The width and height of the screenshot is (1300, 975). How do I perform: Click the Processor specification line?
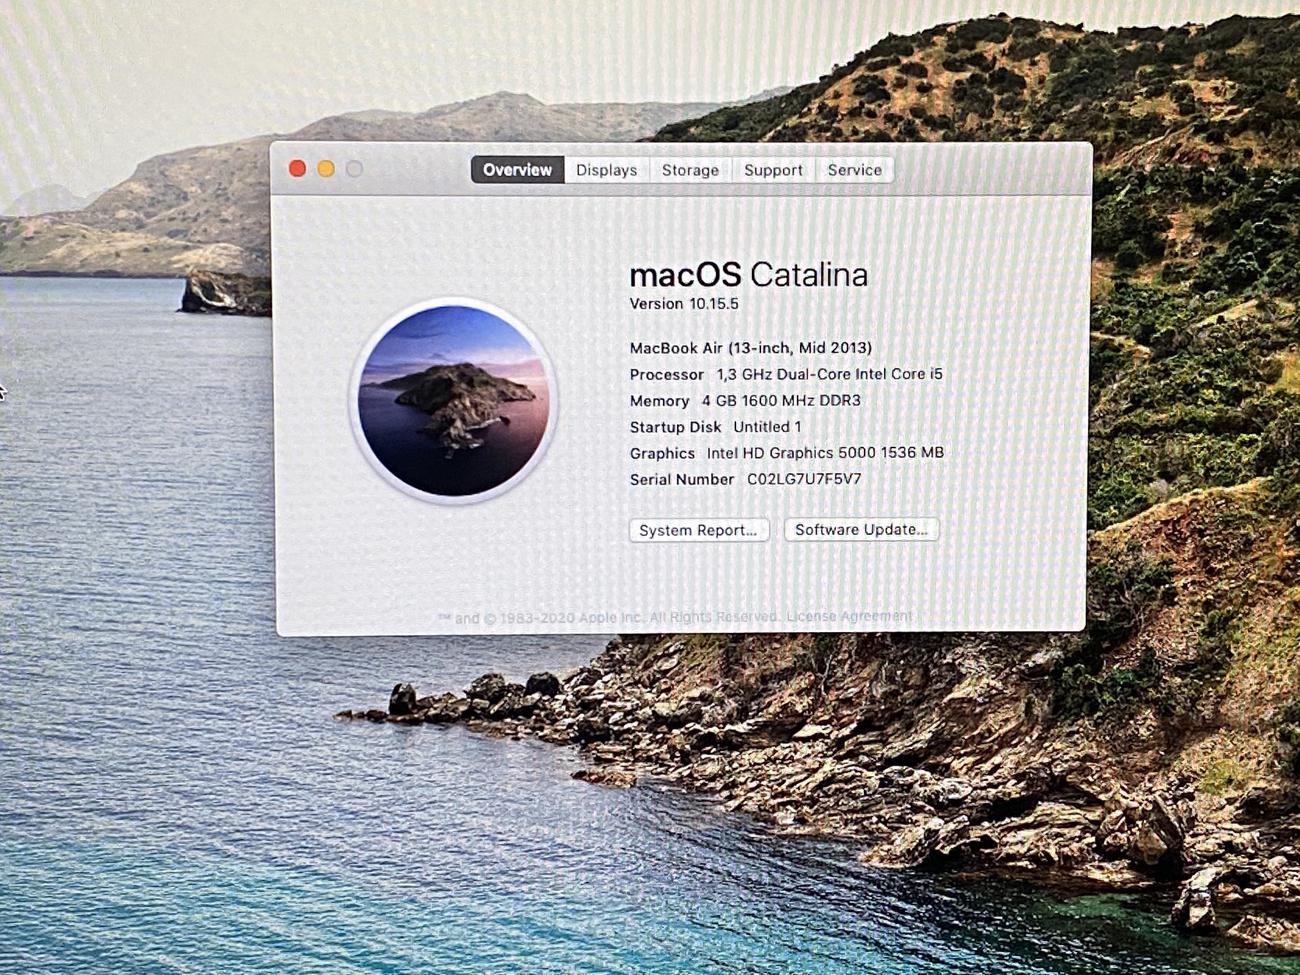(785, 374)
